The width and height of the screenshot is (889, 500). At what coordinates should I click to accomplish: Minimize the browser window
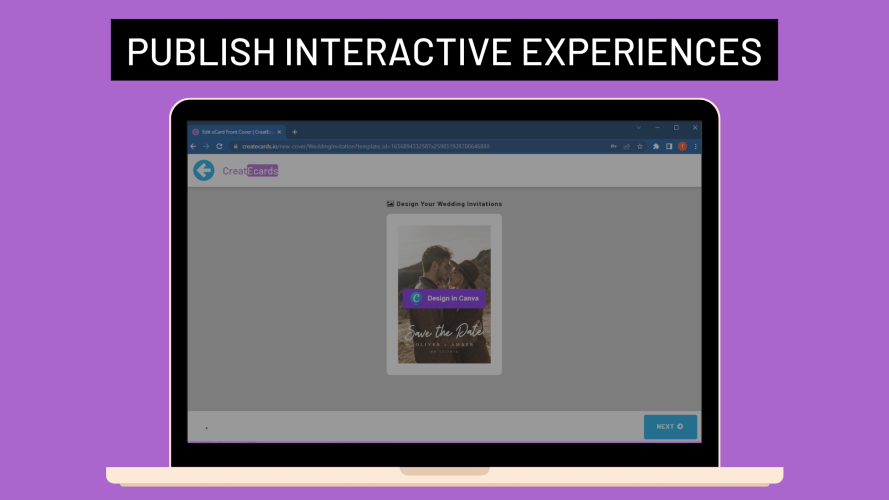[657, 128]
